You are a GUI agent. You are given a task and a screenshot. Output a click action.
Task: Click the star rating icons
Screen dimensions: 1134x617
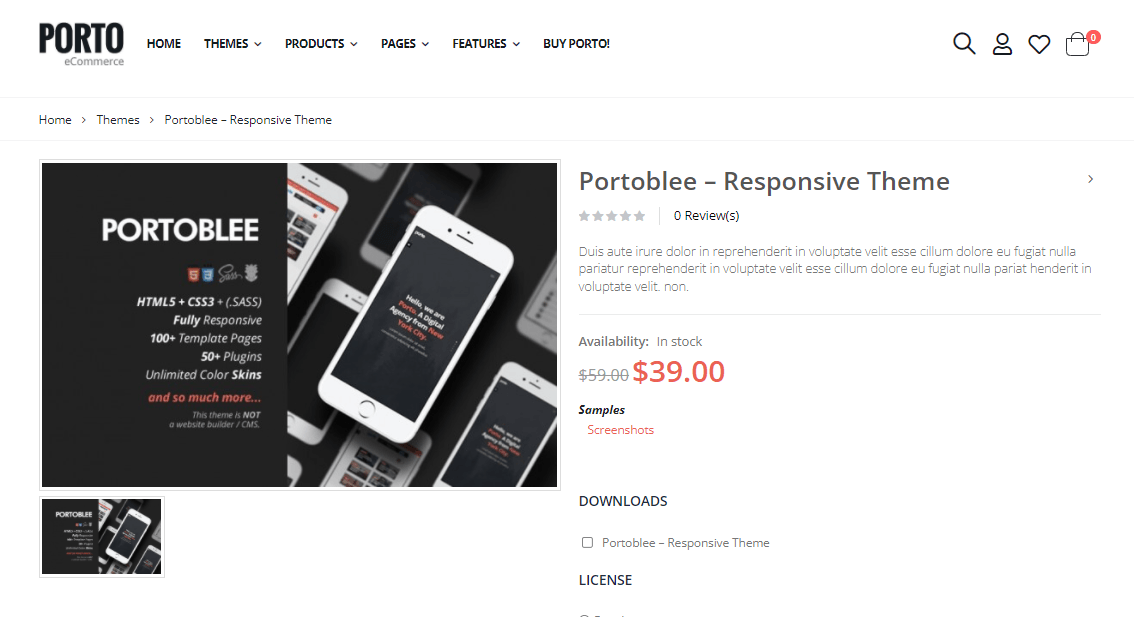click(x=612, y=216)
